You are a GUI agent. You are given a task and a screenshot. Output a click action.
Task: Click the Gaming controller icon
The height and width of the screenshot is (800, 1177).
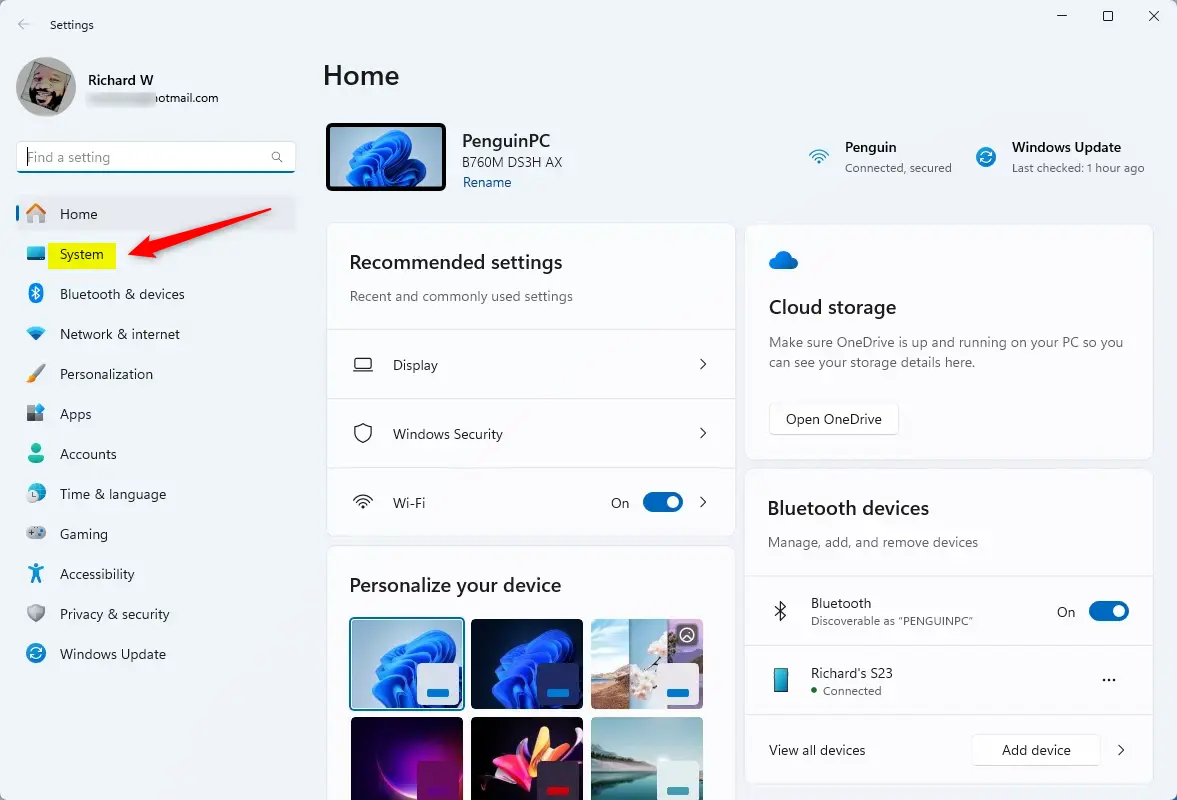coord(35,533)
